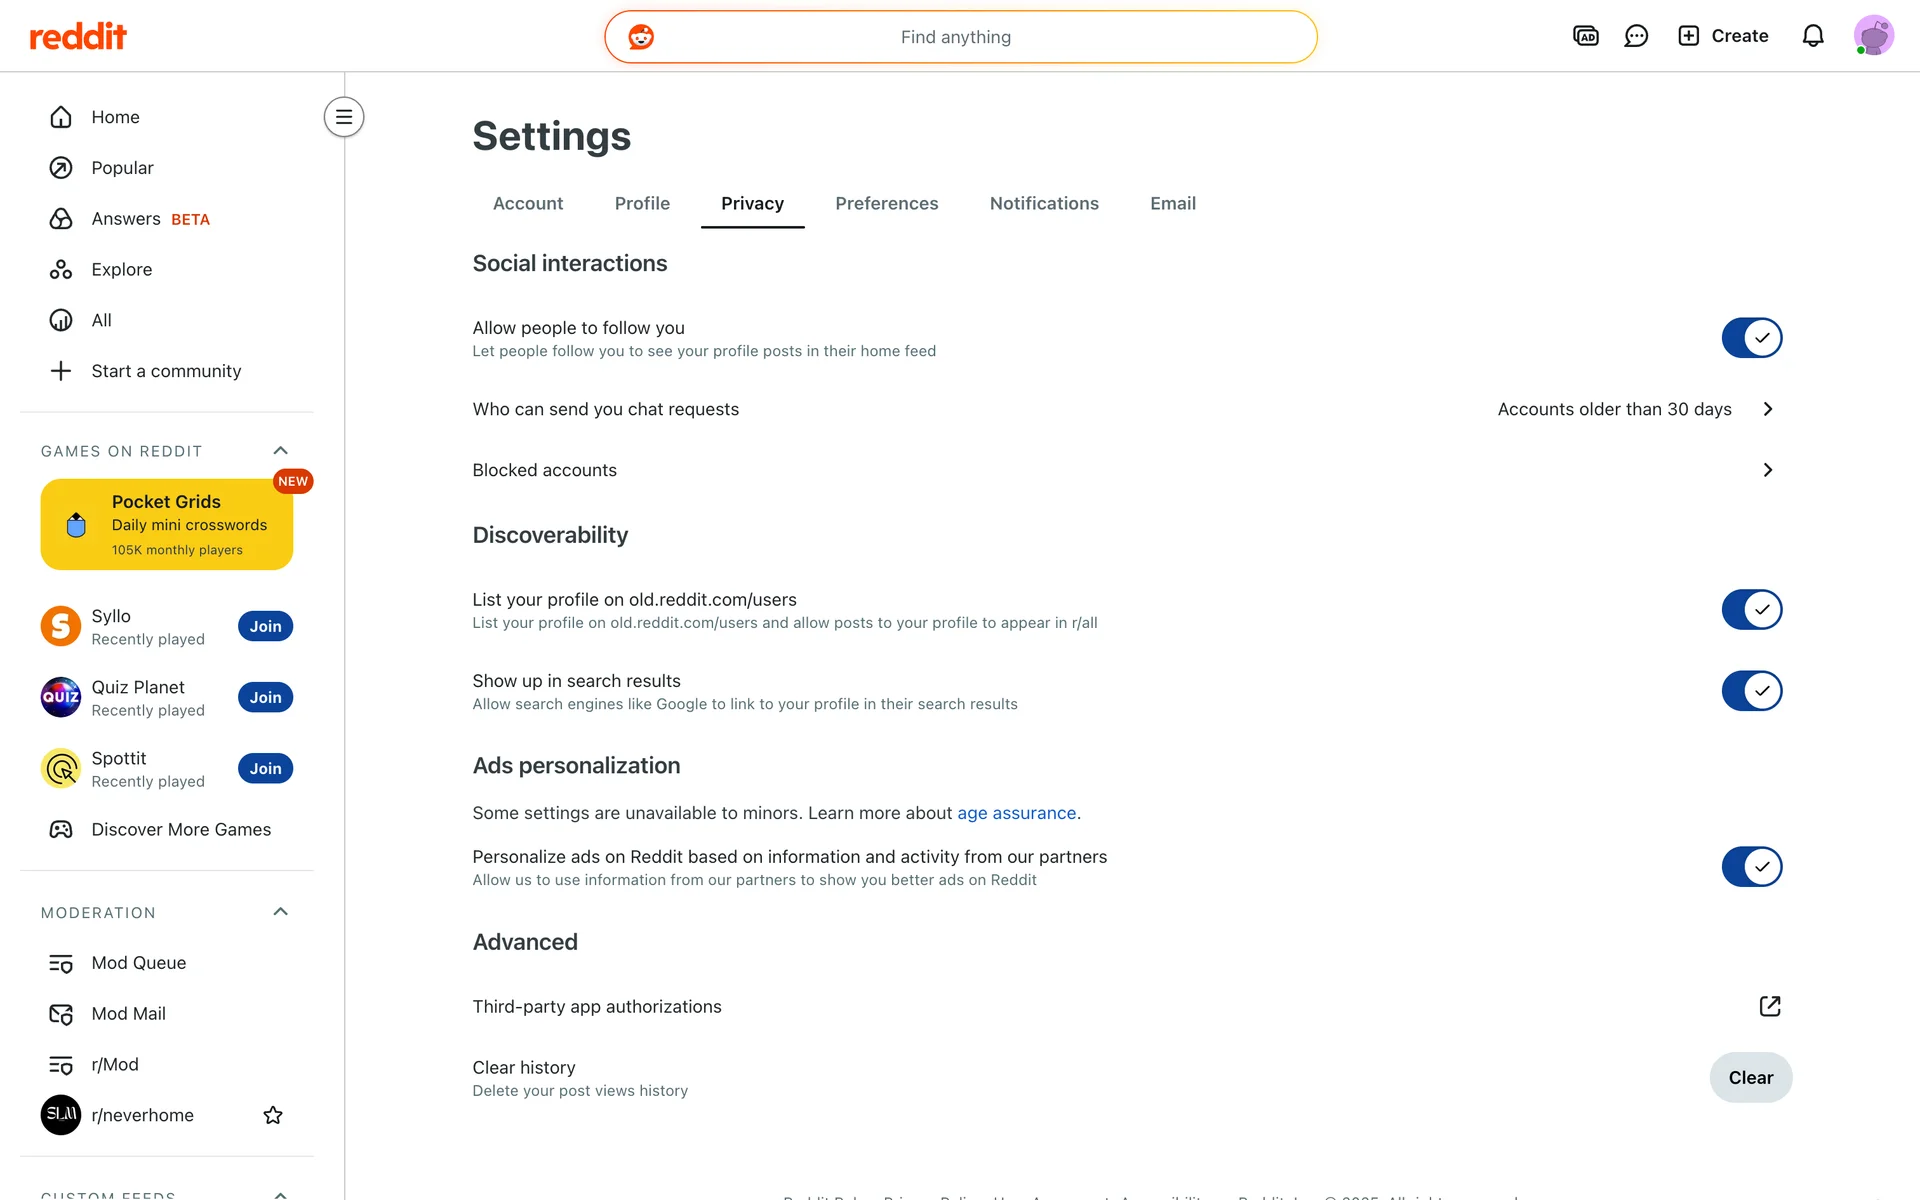Image resolution: width=1920 pixels, height=1200 pixels.
Task: Open third-party app authorizations external link icon
Action: [1770, 1006]
